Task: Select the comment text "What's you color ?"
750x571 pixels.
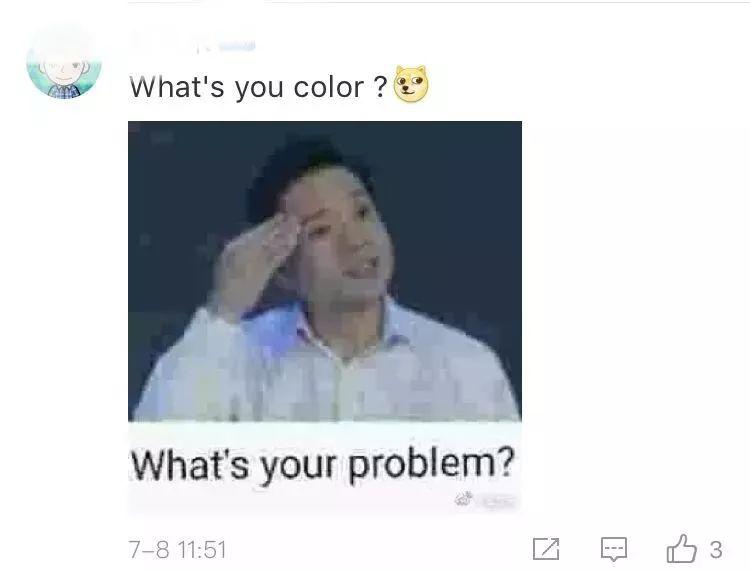Action: tap(258, 87)
